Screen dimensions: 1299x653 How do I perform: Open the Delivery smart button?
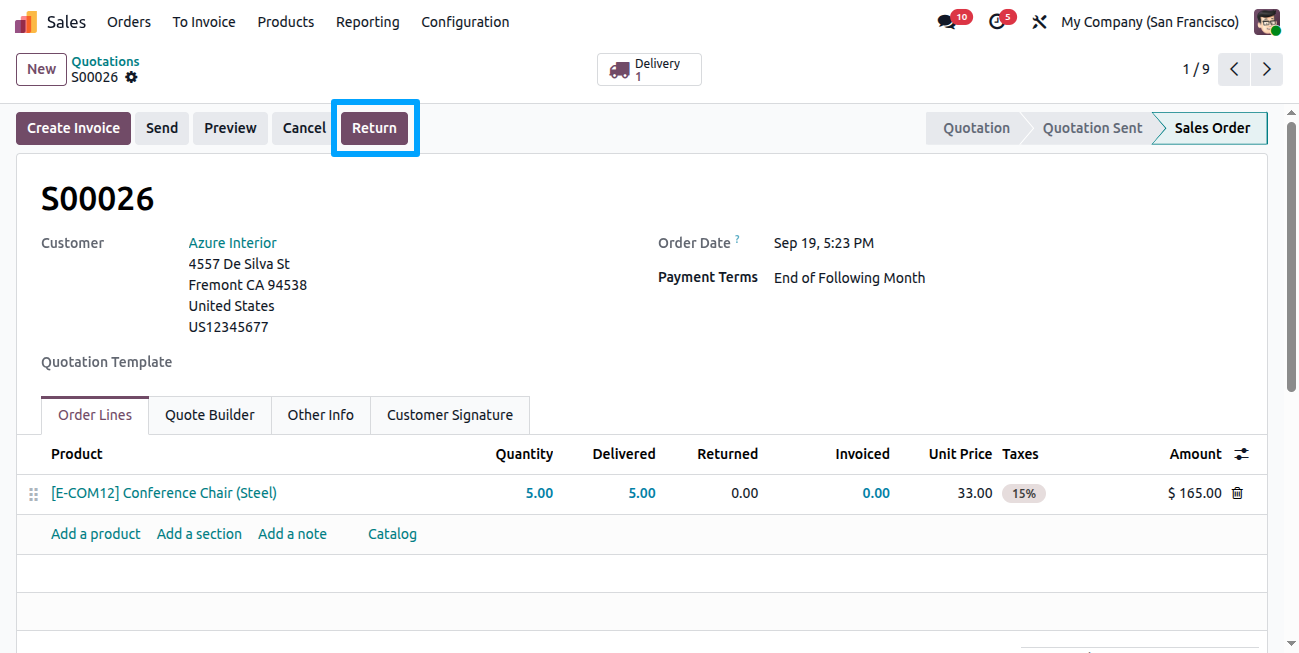tap(649, 70)
